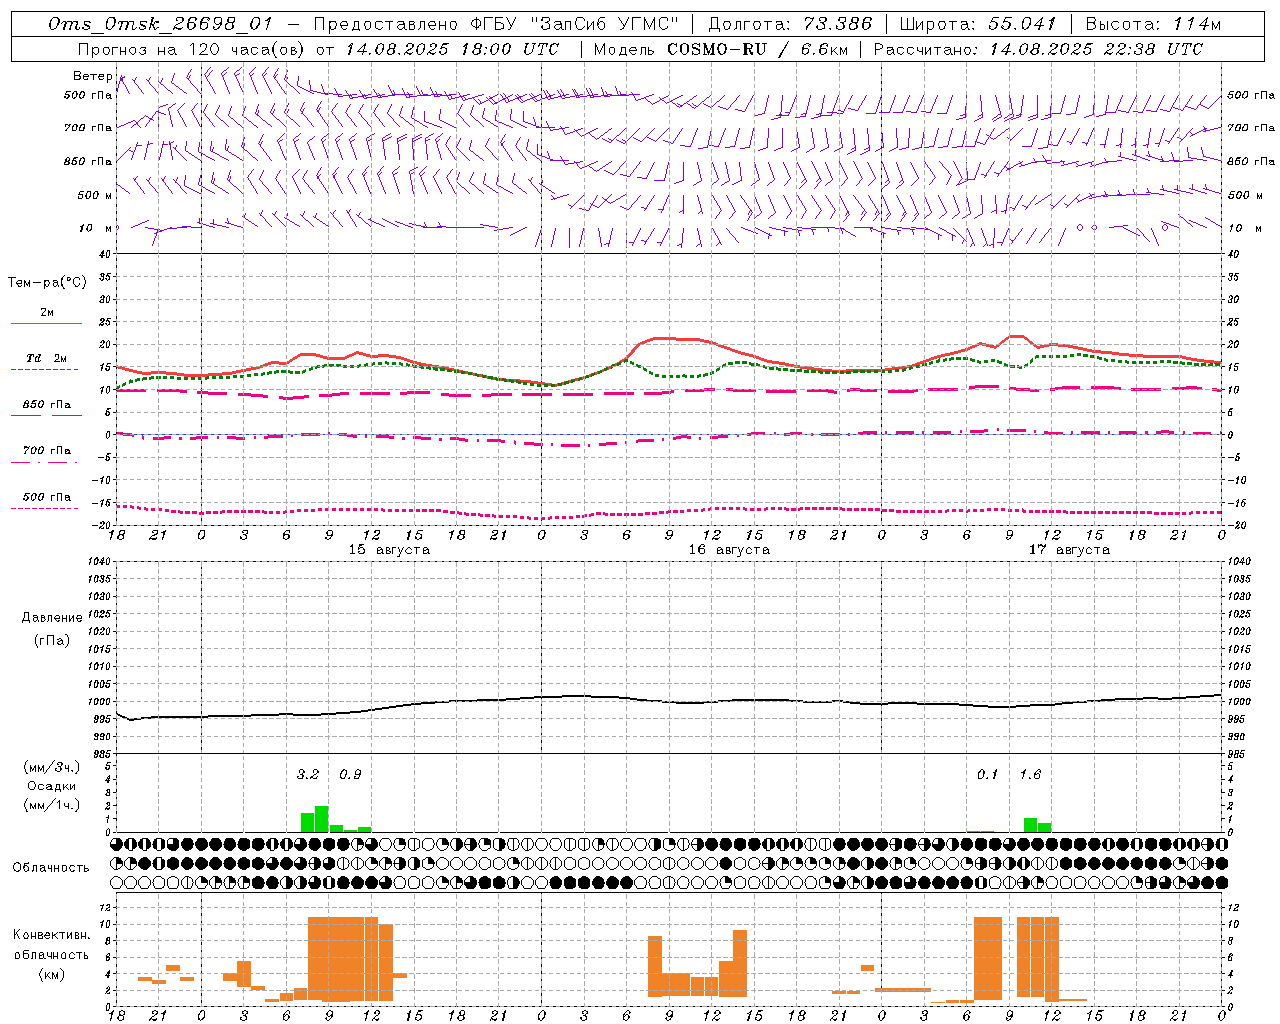Click the 0.9 precipitation total
Screen dimensions: 1280x1024
tap(350, 774)
